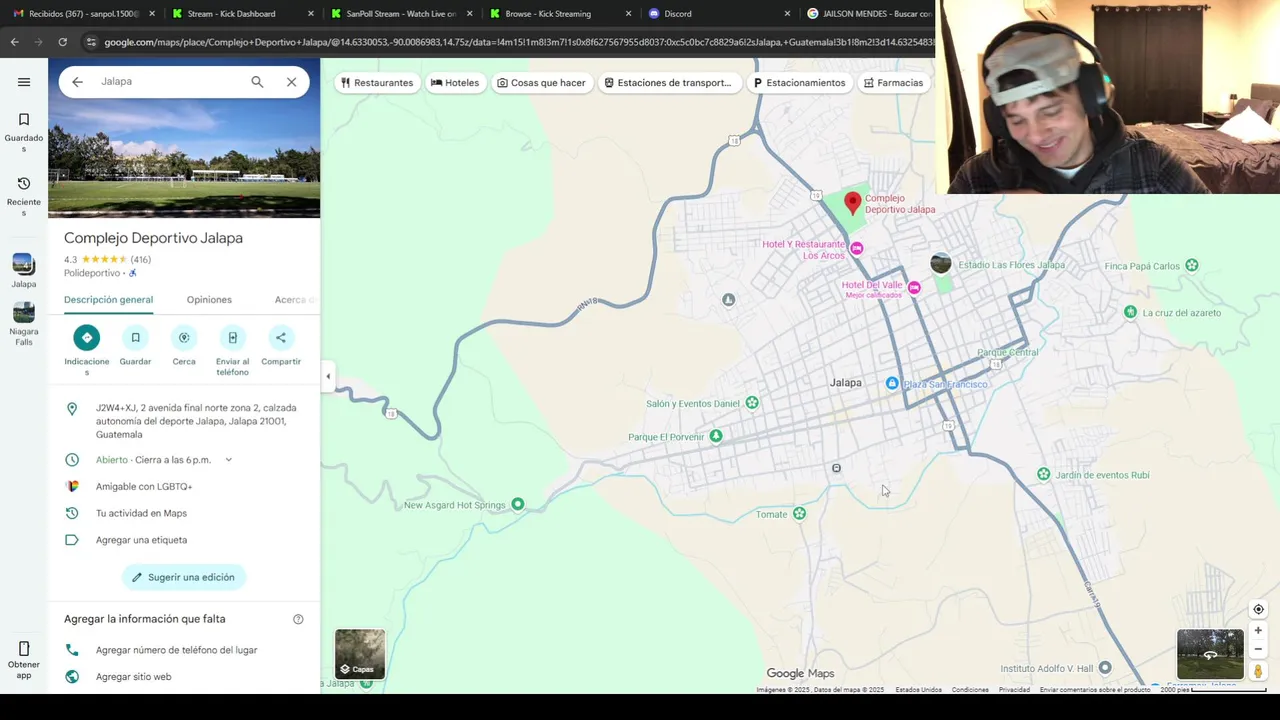Viewport: 1280px width, 720px height.
Task: Click the Sugerir una edición button
Action: [x=184, y=577]
